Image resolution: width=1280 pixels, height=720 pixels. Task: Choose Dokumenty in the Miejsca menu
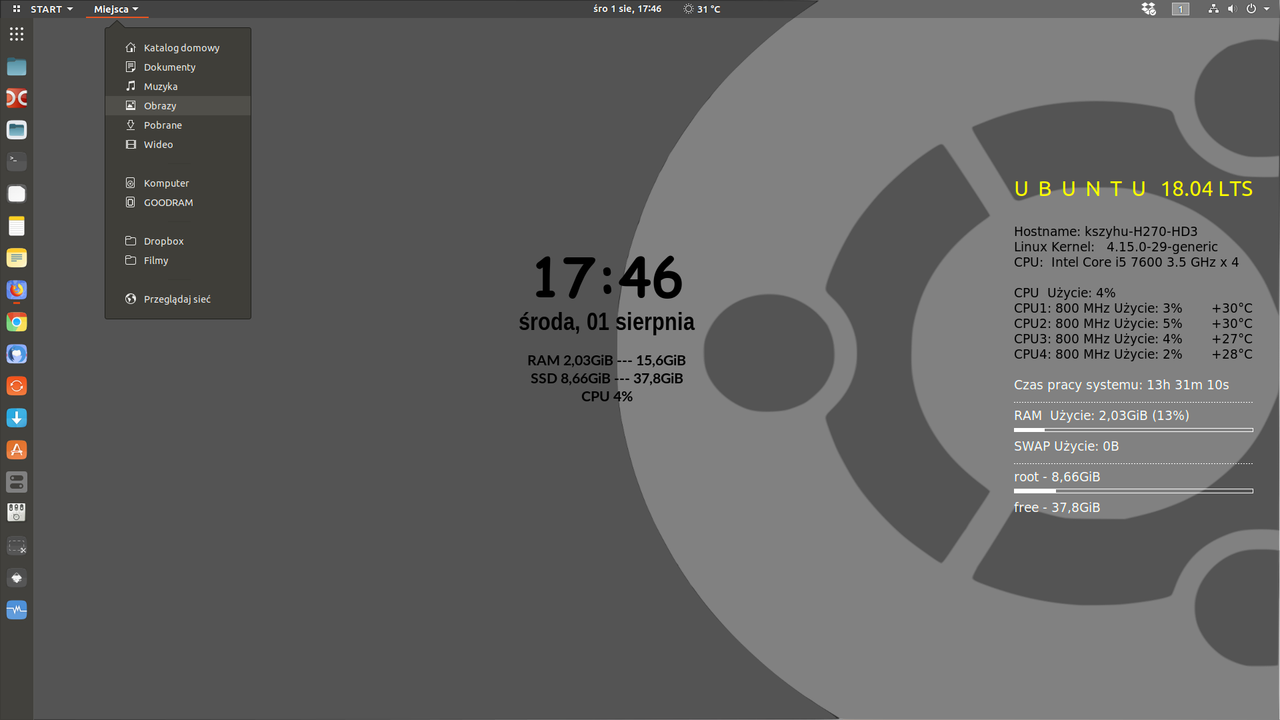178,67
